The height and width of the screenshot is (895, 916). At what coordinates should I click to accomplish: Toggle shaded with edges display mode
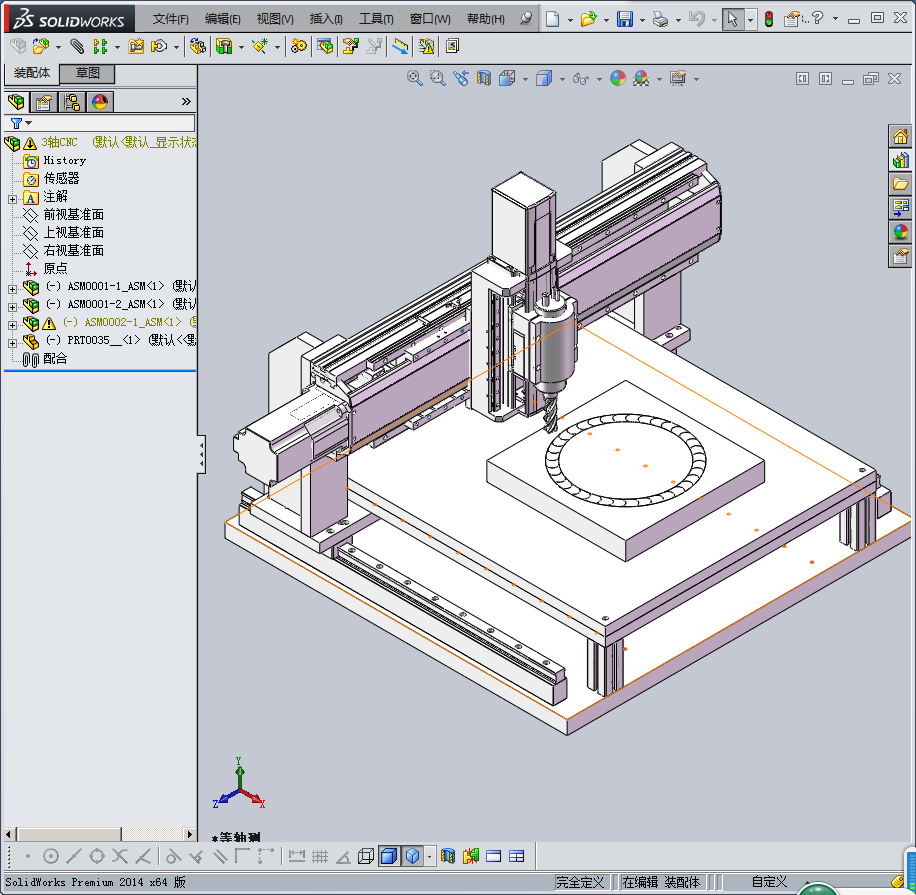390,856
